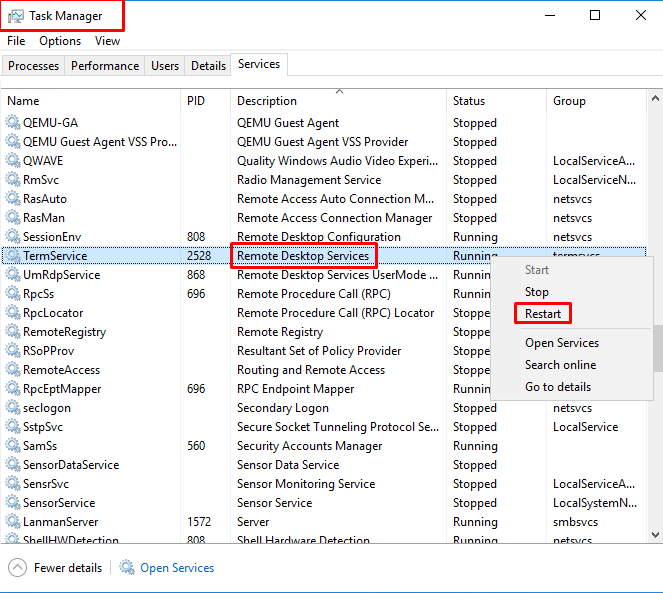The image size is (663, 593).
Task: Click the gear icon beside SessionEnv
Action: coord(13,236)
